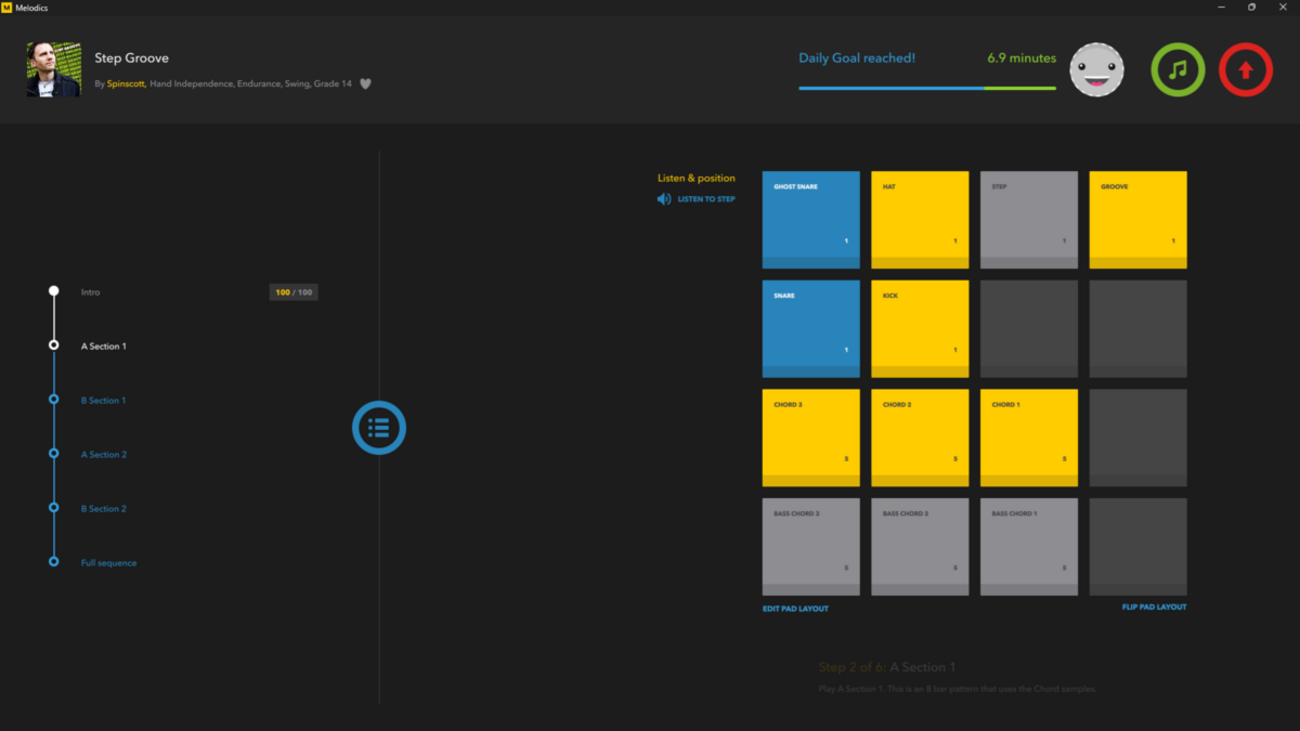This screenshot has width=1300, height=731.
Task: Go to the Intro step
Action: pyautogui.click(x=90, y=292)
